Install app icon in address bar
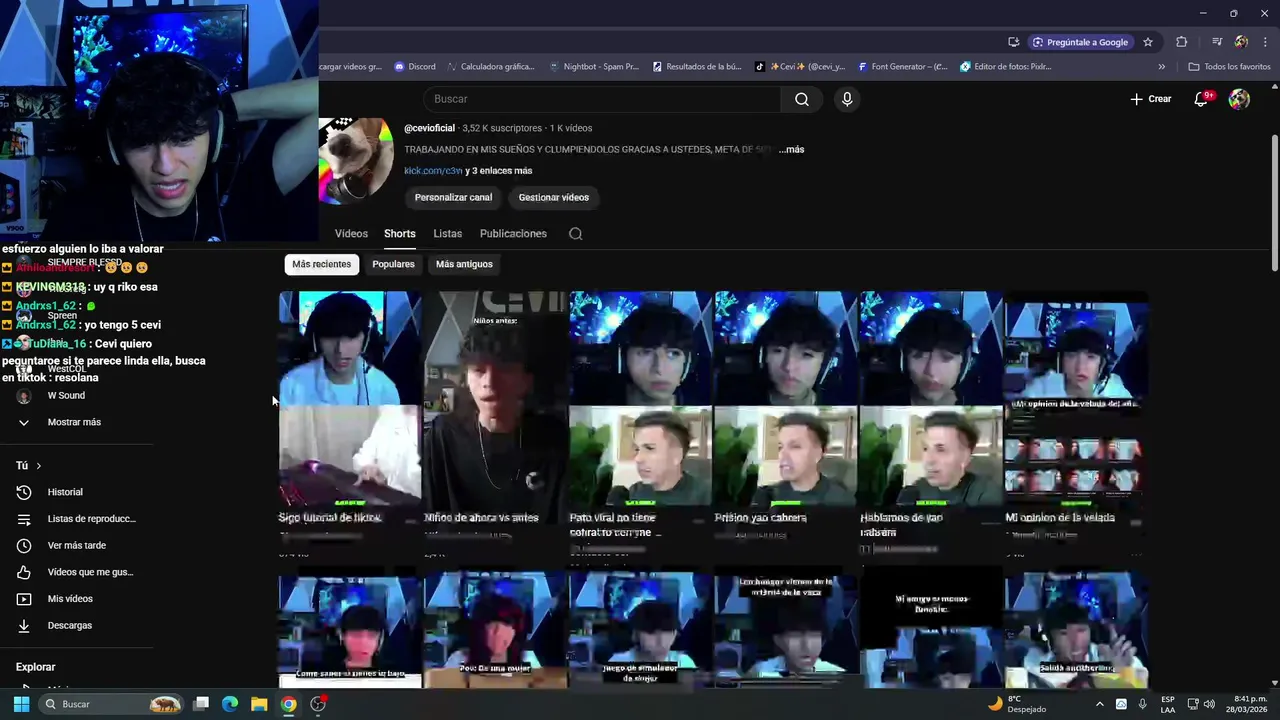 pyautogui.click(x=1014, y=42)
